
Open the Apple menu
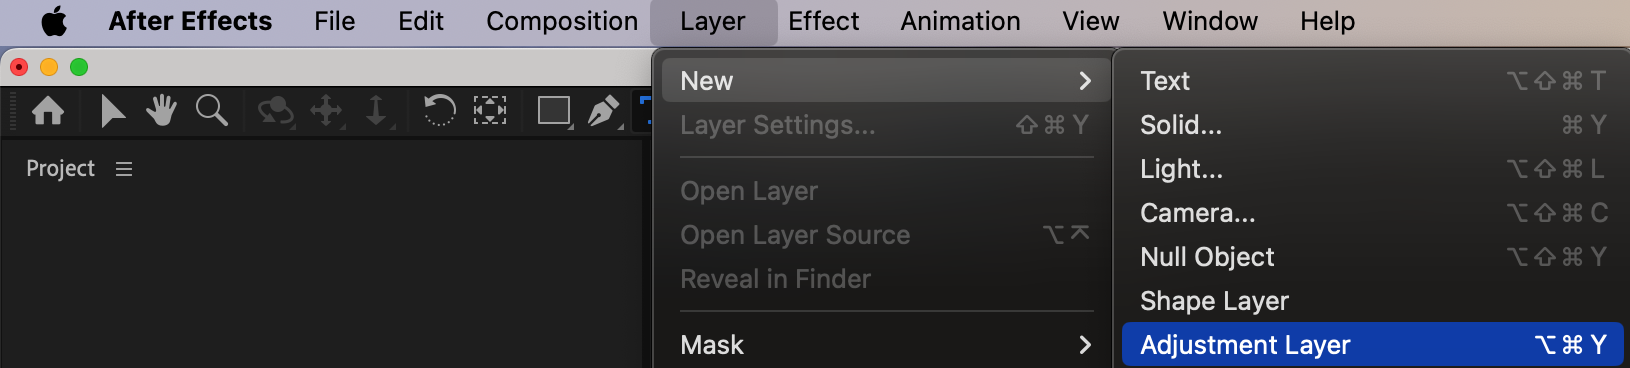[x=54, y=21]
